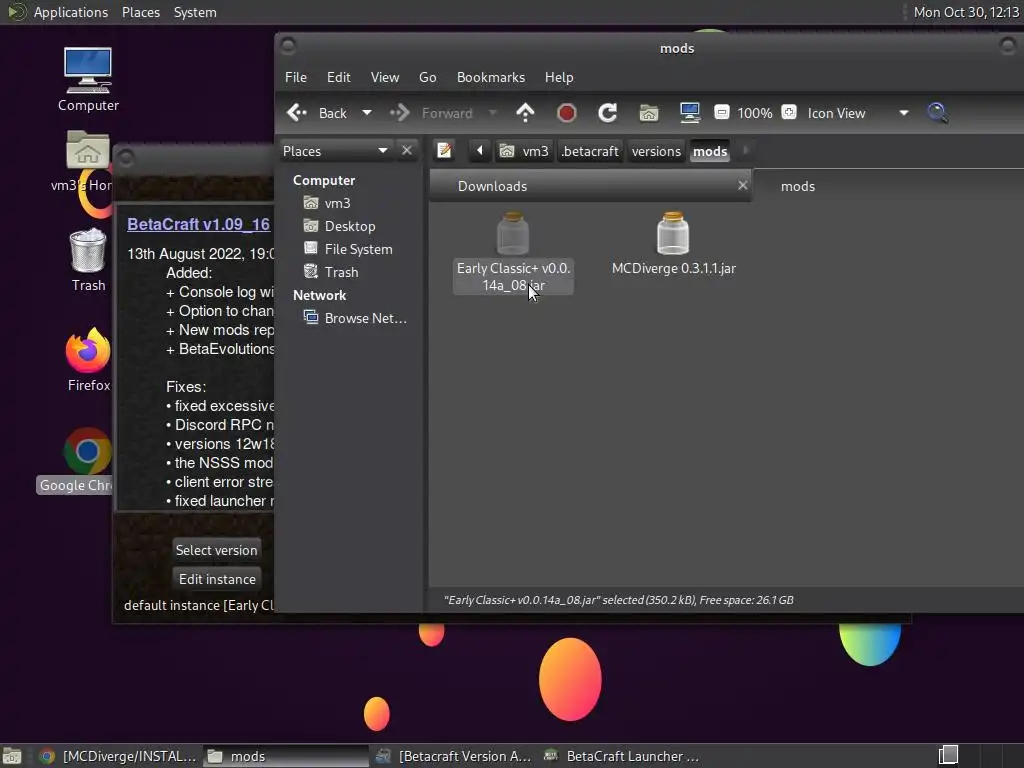
Task: Open the Places sidebar selector dropdown
Action: point(335,151)
